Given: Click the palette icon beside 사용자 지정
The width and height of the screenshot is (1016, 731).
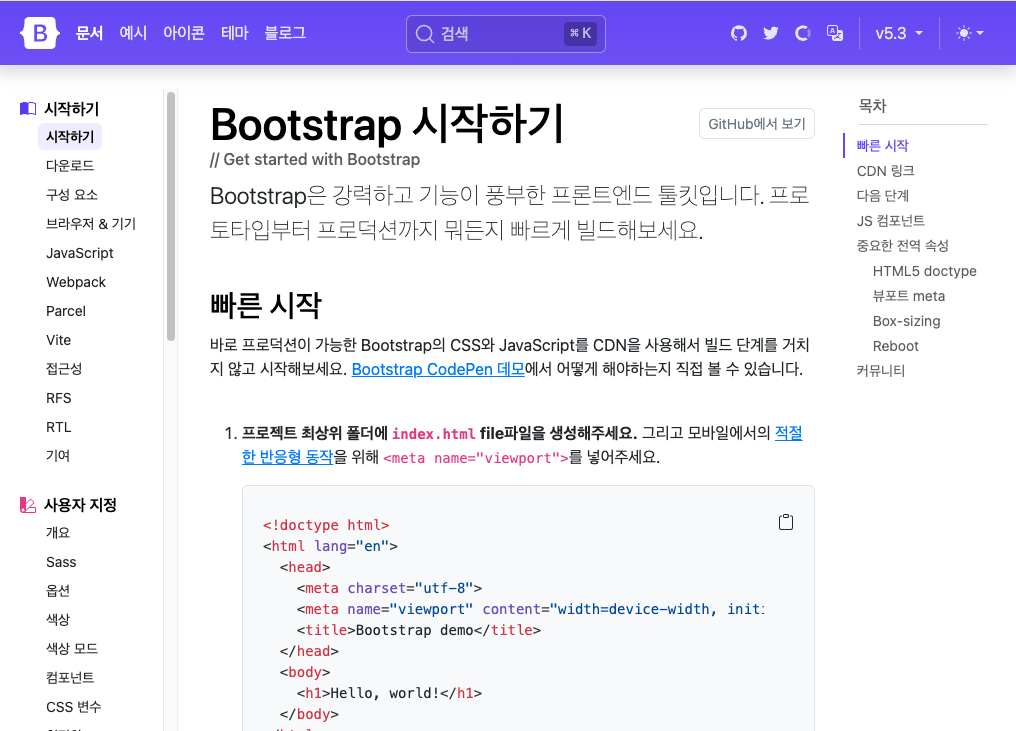Looking at the screenshot, I should click(28, 505).
